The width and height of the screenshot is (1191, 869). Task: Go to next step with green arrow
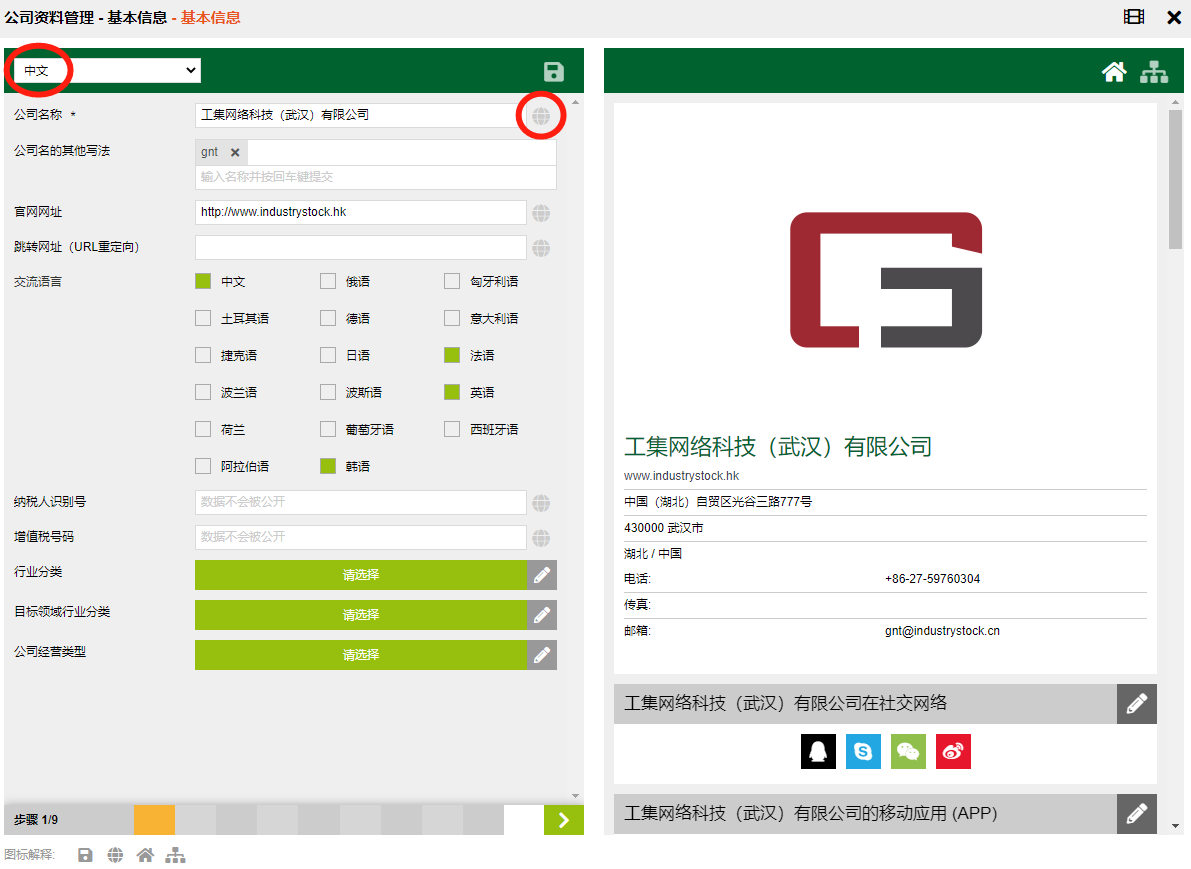coord(563,820)
